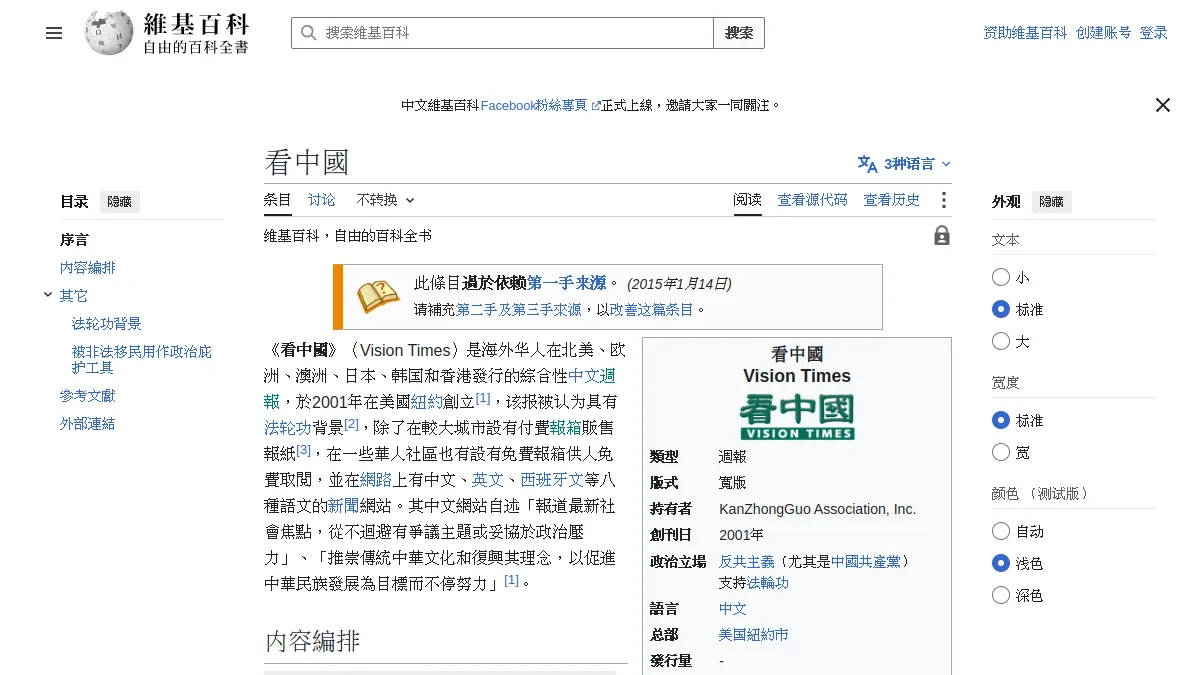This screenshot has width=1200, height=675.
Task: Open the main hamburger menu
Action: 54,33
